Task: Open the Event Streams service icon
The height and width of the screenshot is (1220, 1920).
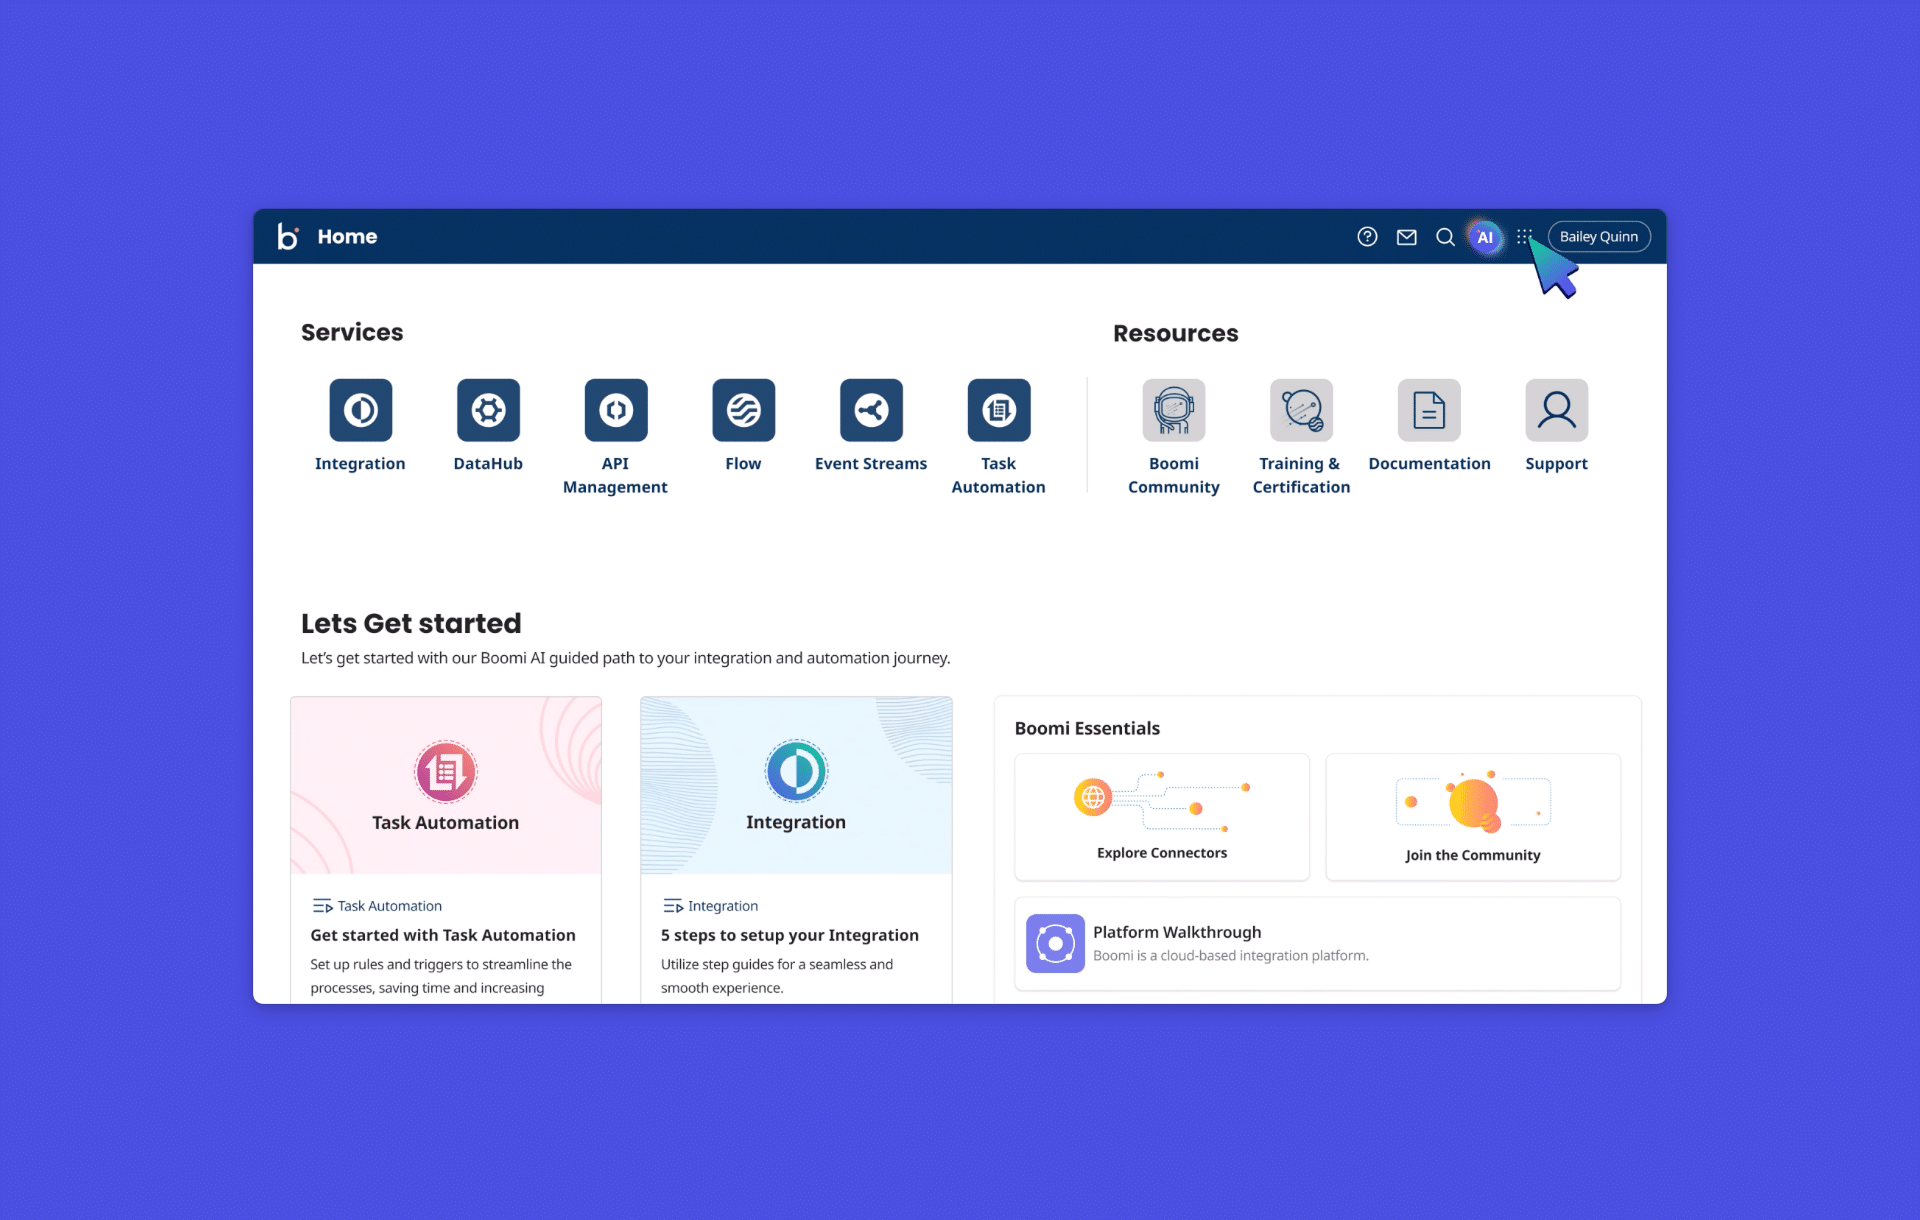Action: 871,410
